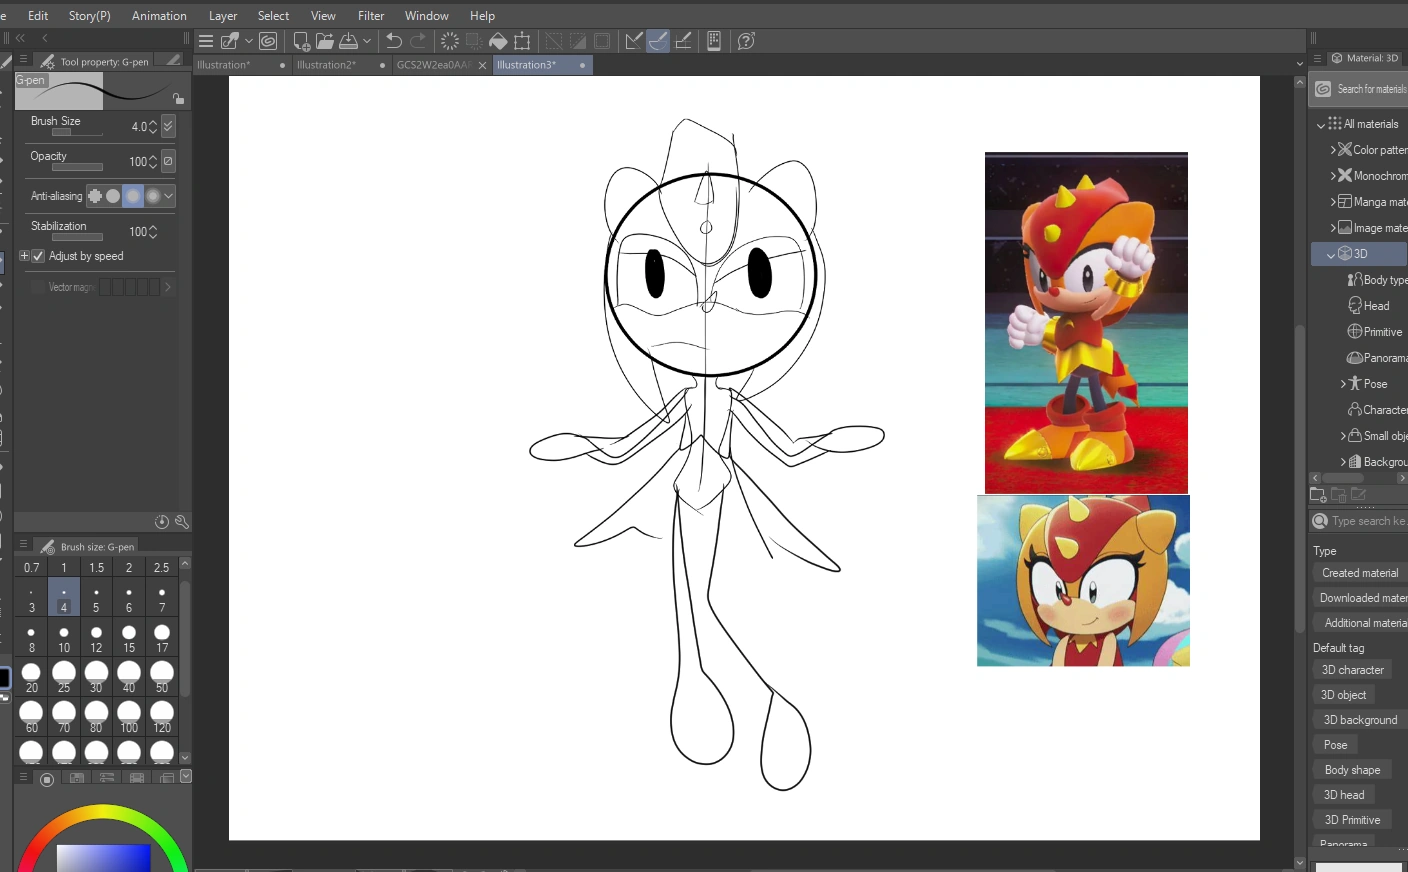This screenshot has width=1408, height=872.
Task: Collapse the 3D materials category
Action: pyautogui.click(x=1331, y=253)
